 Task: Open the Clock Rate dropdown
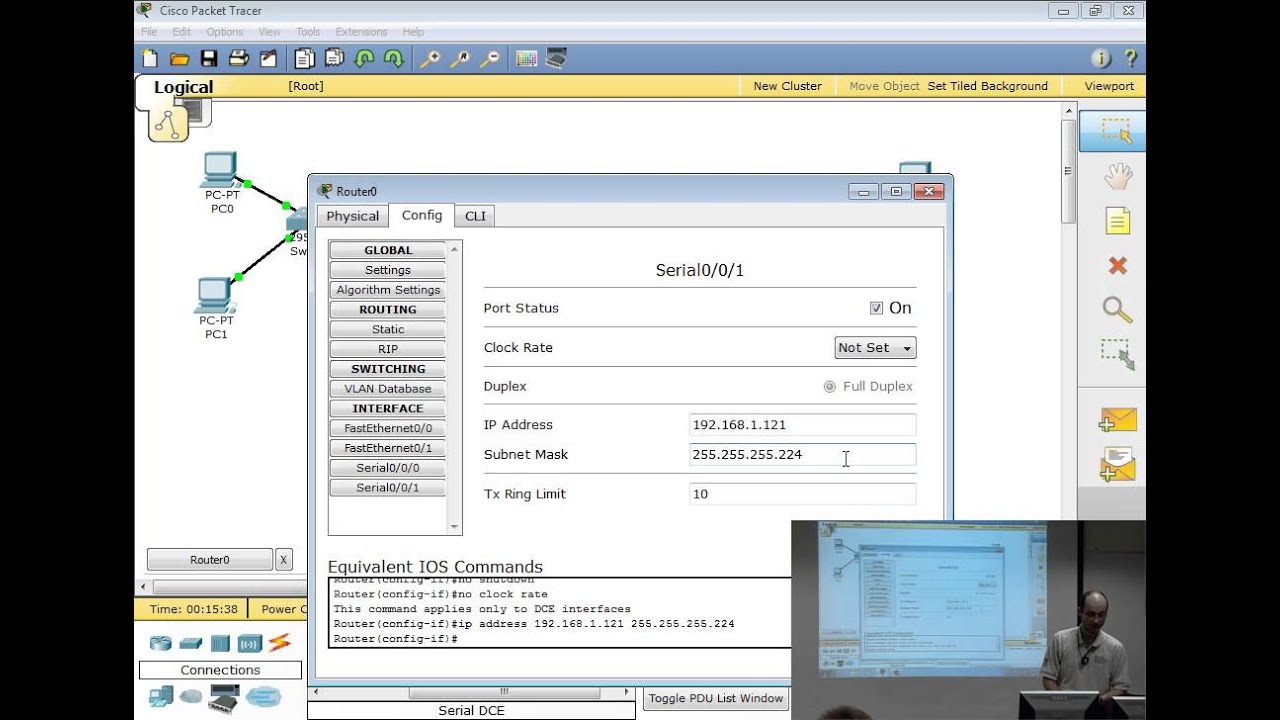tap(875, 347)
